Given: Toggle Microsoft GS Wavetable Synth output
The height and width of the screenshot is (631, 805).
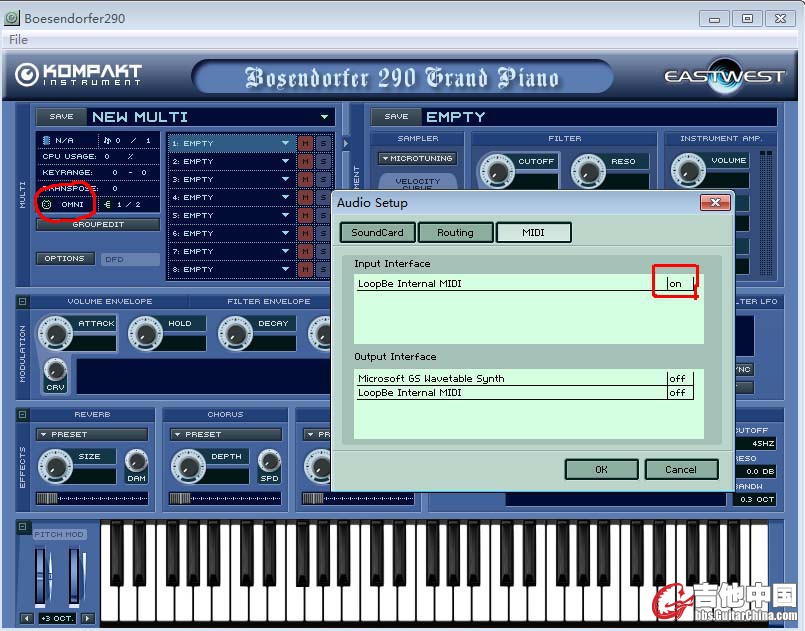Looking at the screenshot, I should [x=680, y=378].
